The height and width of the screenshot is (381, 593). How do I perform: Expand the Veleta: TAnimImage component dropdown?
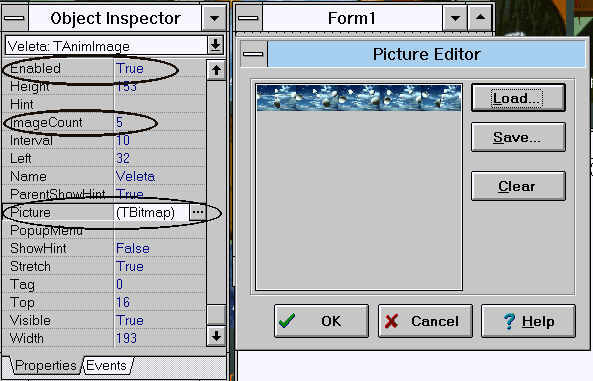coord(215,45)
